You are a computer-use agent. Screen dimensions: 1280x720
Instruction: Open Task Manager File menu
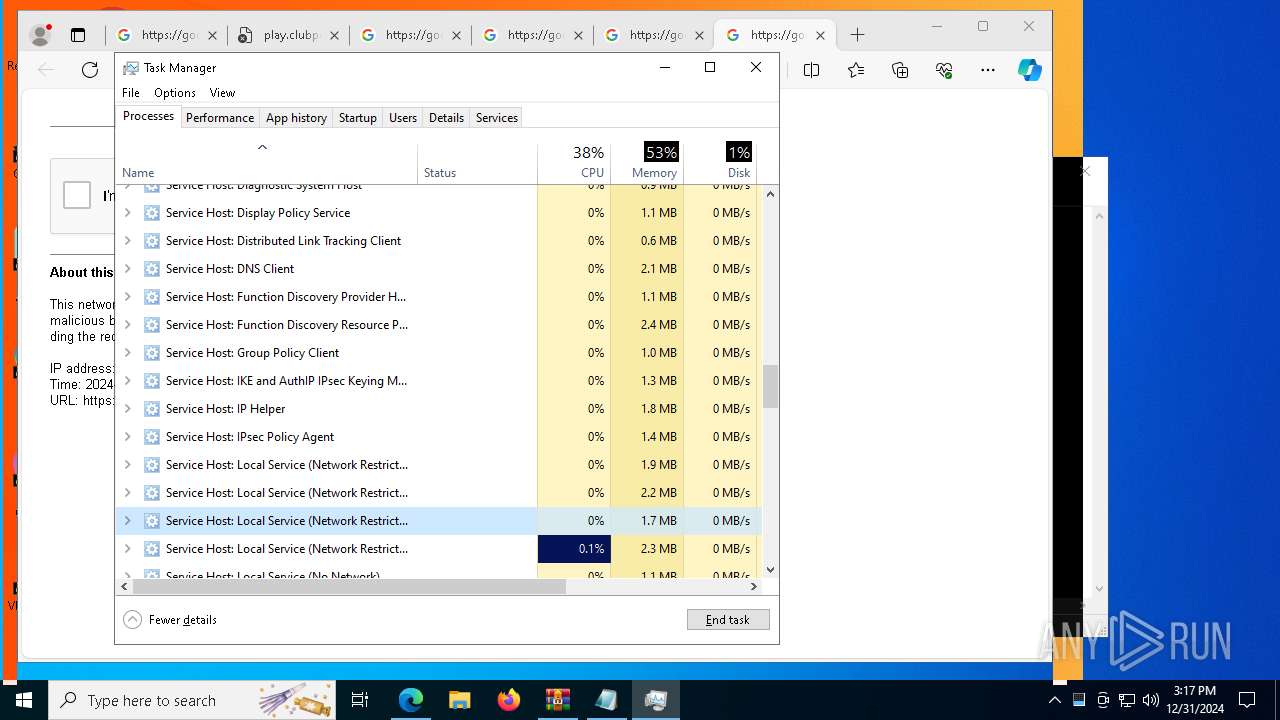[131, 93]
